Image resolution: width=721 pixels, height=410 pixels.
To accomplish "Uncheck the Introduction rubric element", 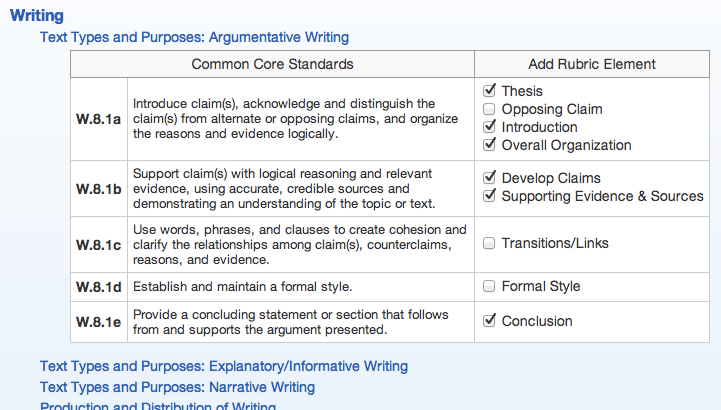I will pos(489,127).
